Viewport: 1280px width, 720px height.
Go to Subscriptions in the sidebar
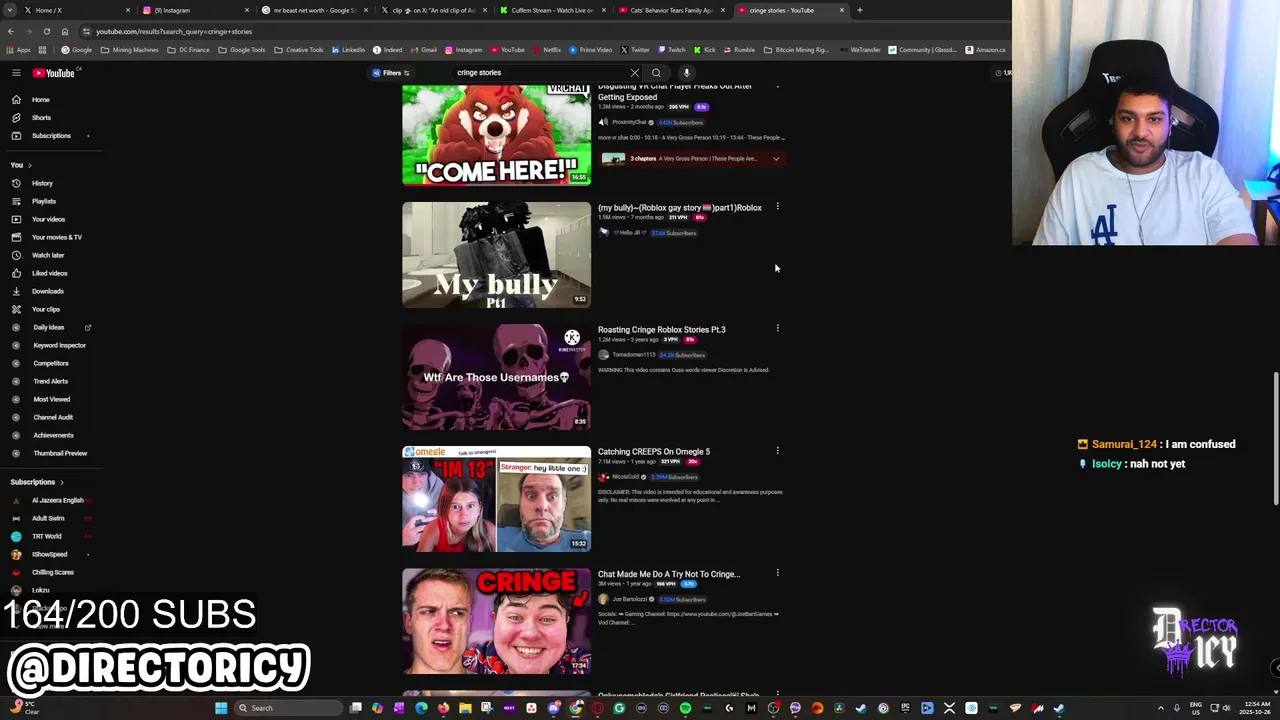(x=50, y=136)
